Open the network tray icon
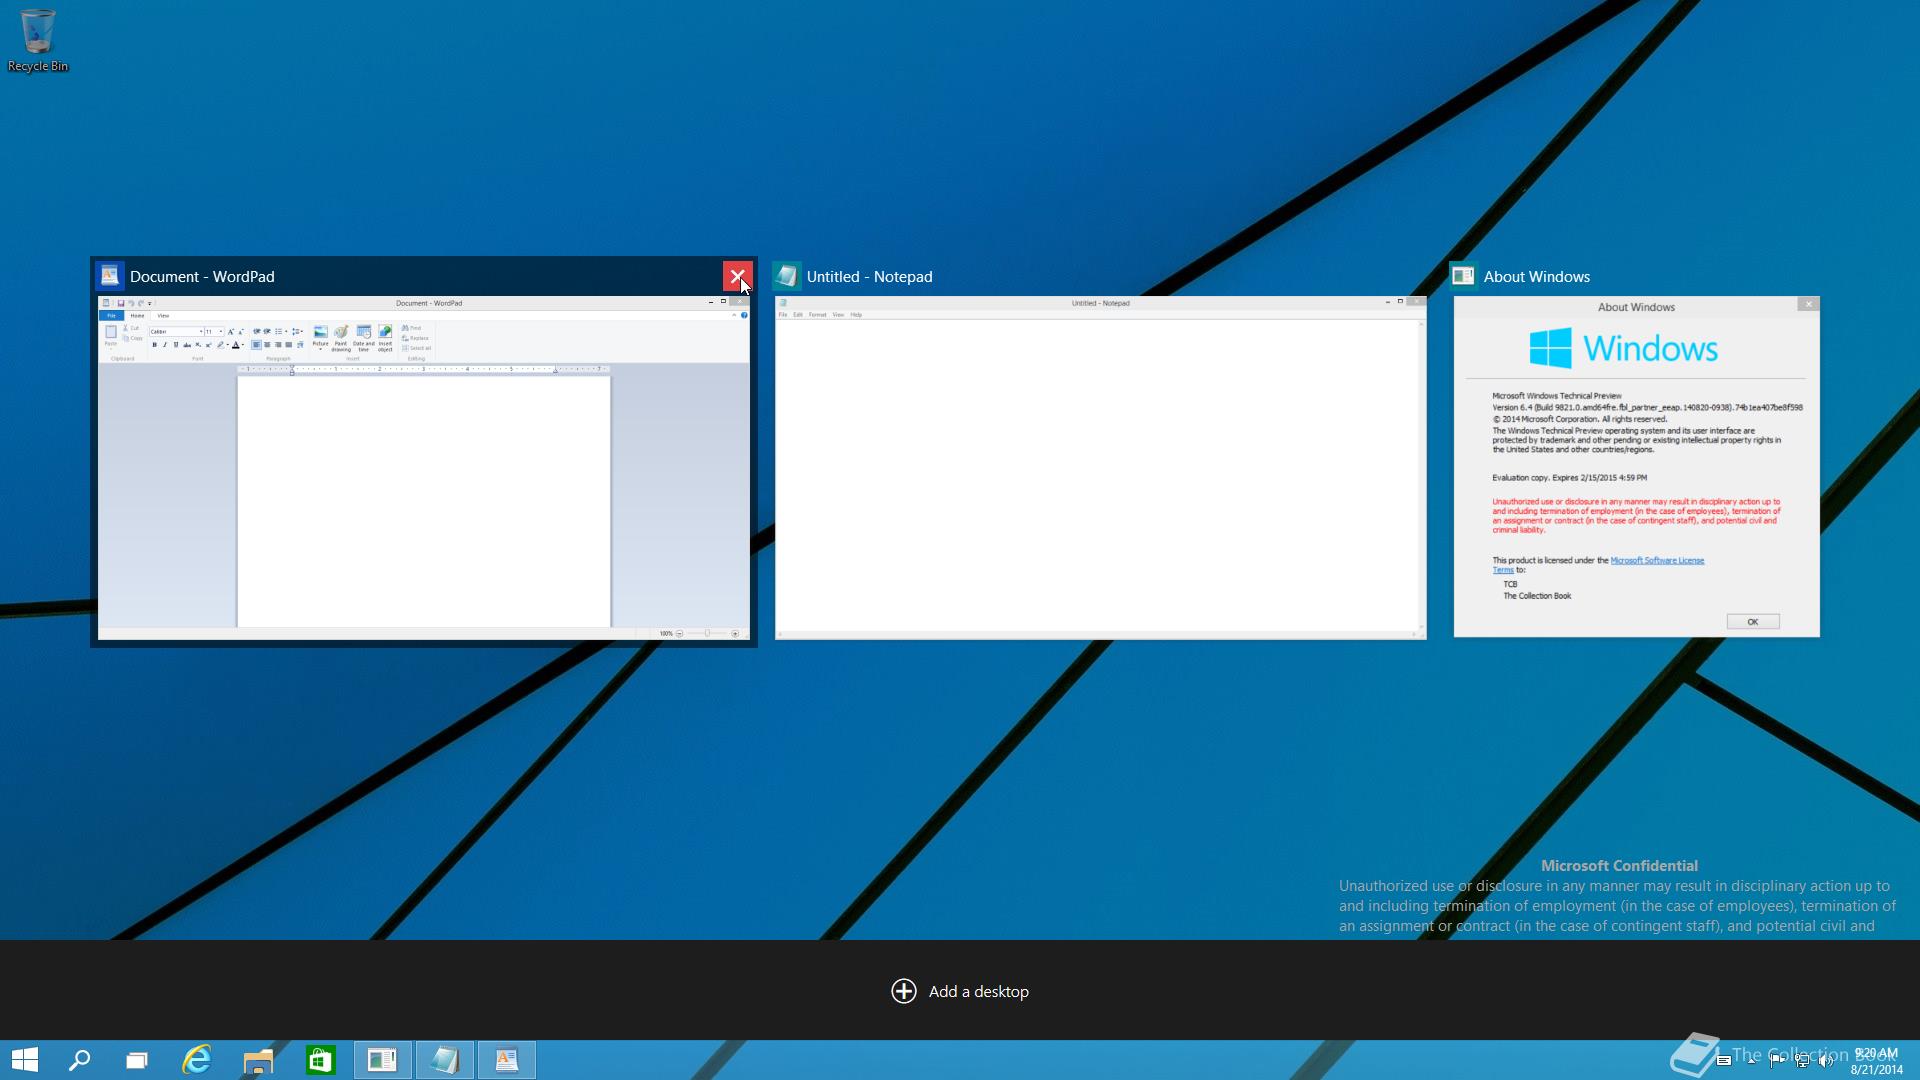The width and height of the screenshot is (1920, 1080). click(1802, 1061)
